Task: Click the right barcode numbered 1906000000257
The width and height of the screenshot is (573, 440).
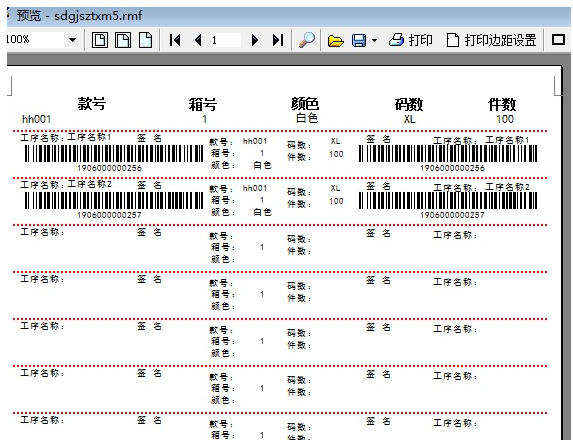Action: coord(448,201)
